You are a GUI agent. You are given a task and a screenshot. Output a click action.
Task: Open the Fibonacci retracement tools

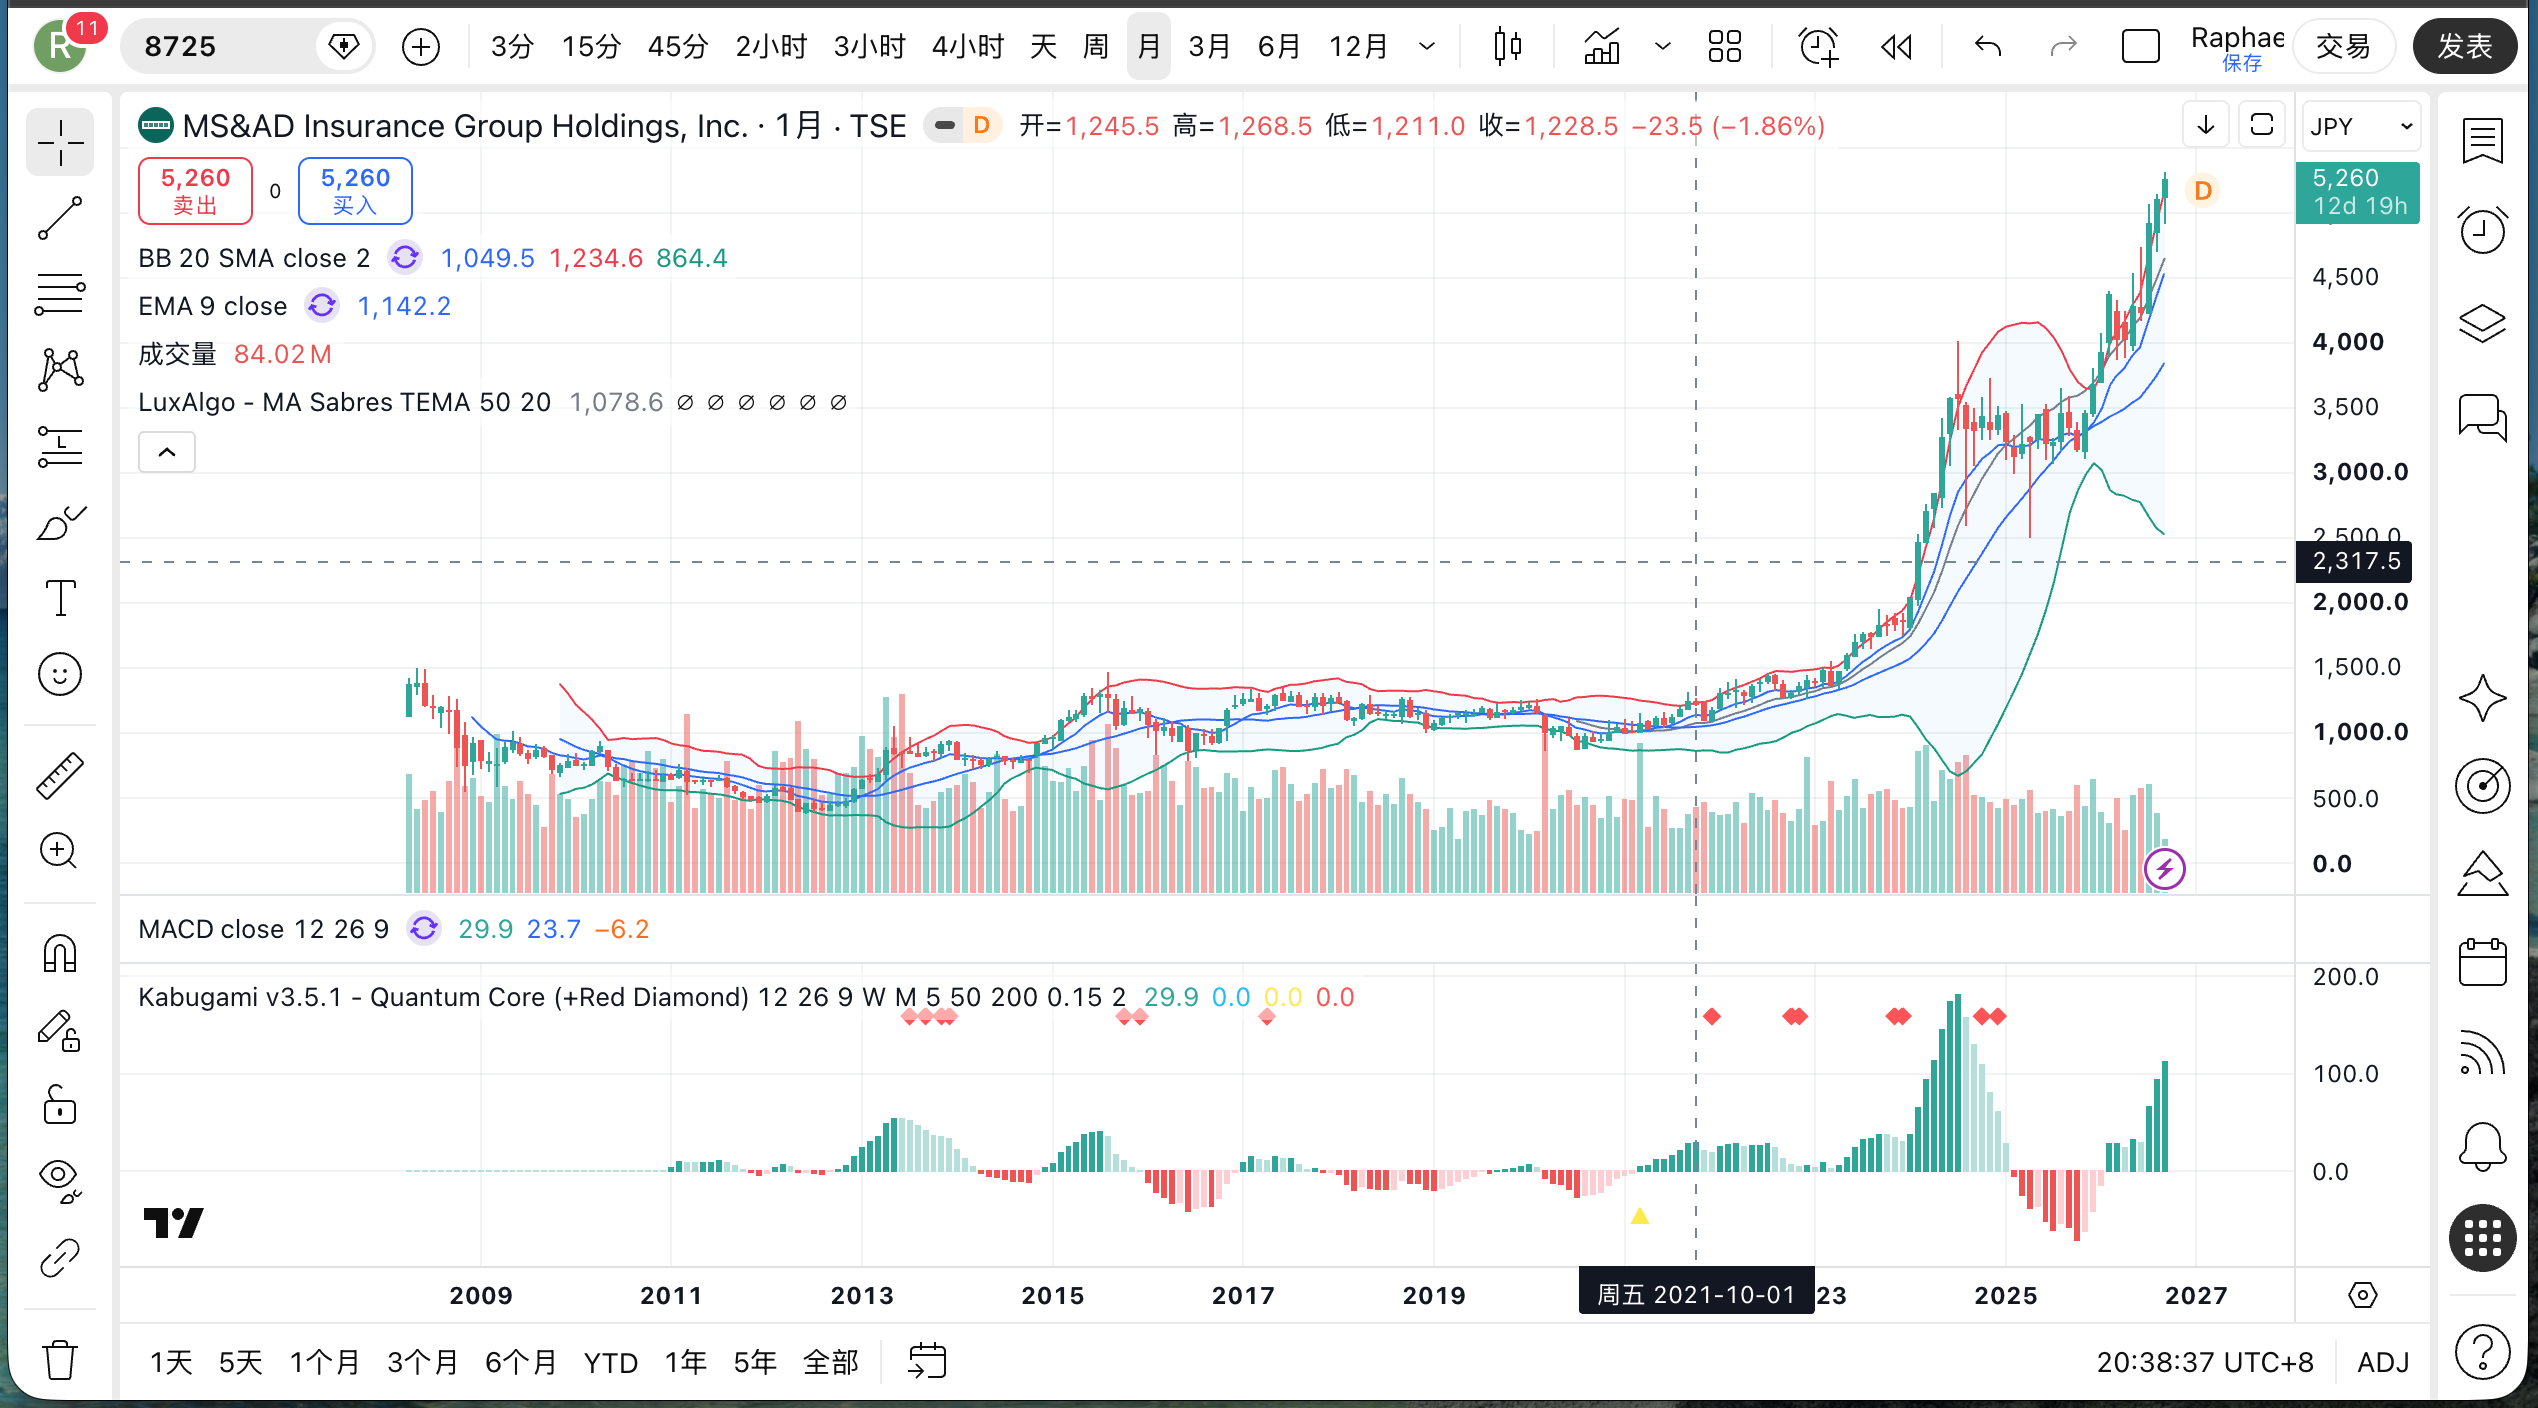point(60,295)
